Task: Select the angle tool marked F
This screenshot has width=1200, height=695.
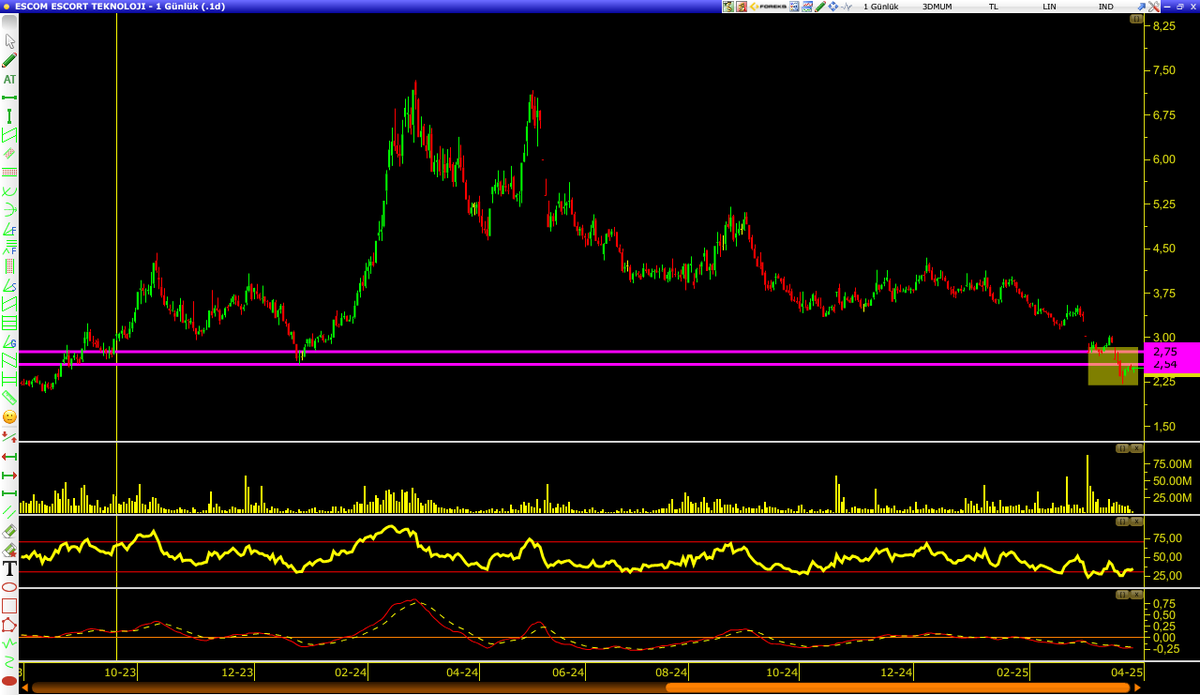Action: 10,230
